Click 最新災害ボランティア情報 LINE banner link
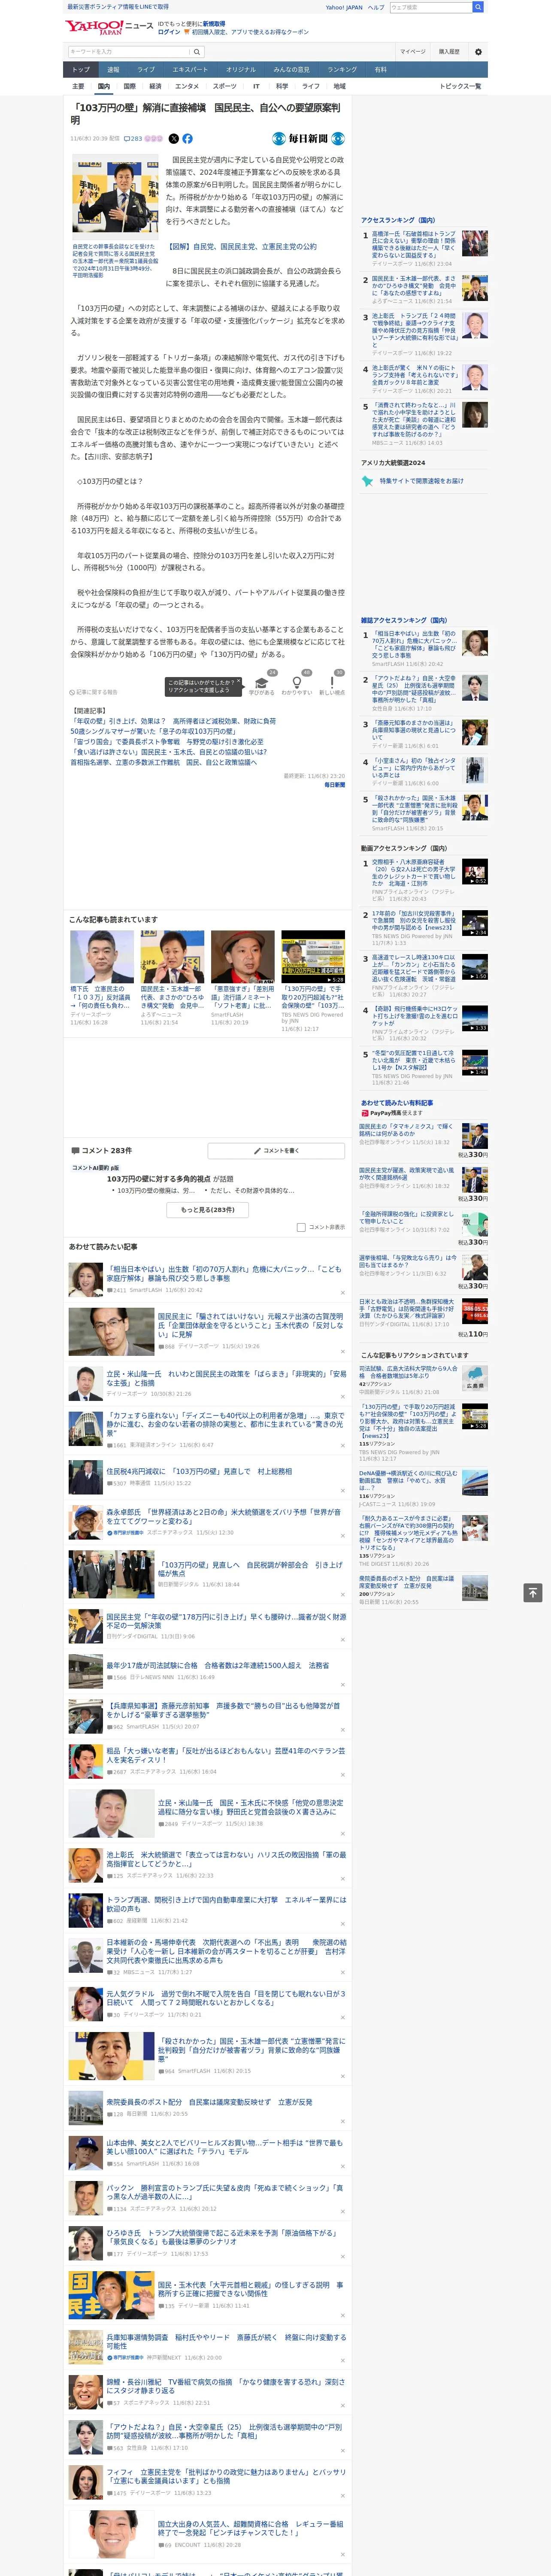The image size is (551, 2576). (118, 7)
